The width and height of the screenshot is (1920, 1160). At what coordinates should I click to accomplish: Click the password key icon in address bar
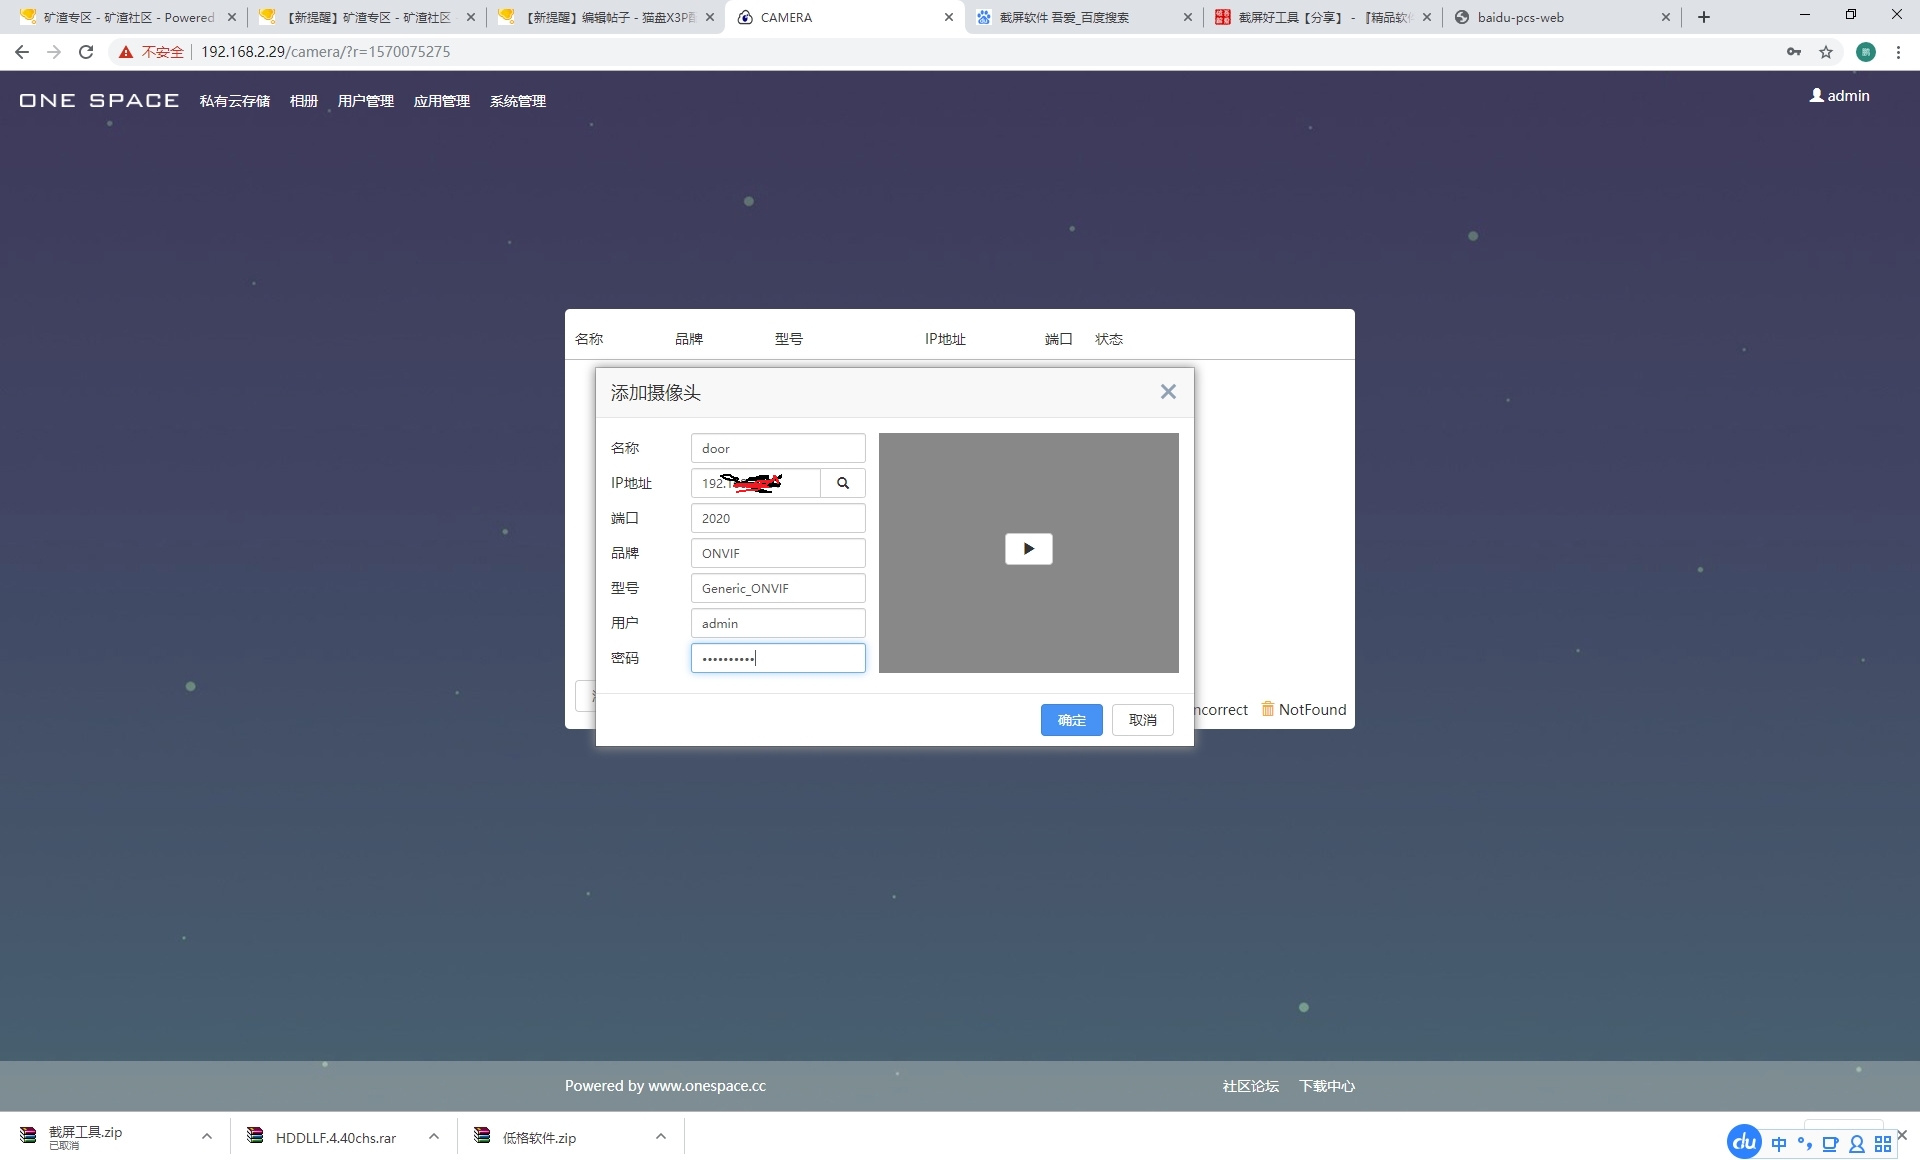(1794, 52)
